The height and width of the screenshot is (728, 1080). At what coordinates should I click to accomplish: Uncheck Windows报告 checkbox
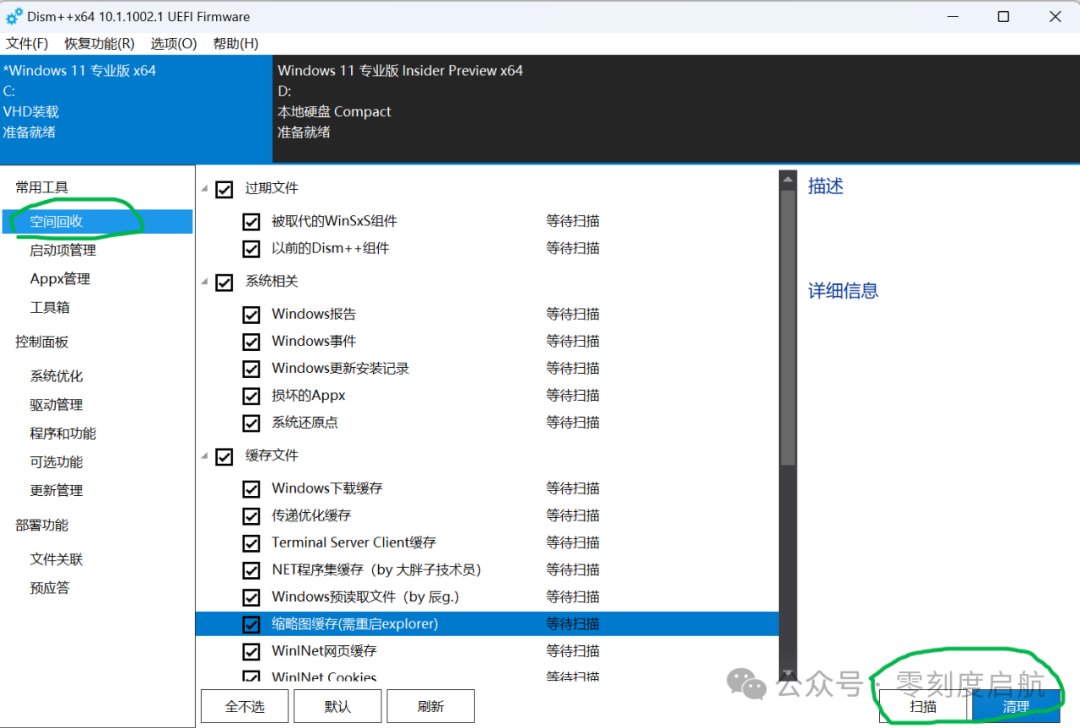point(251,315)
